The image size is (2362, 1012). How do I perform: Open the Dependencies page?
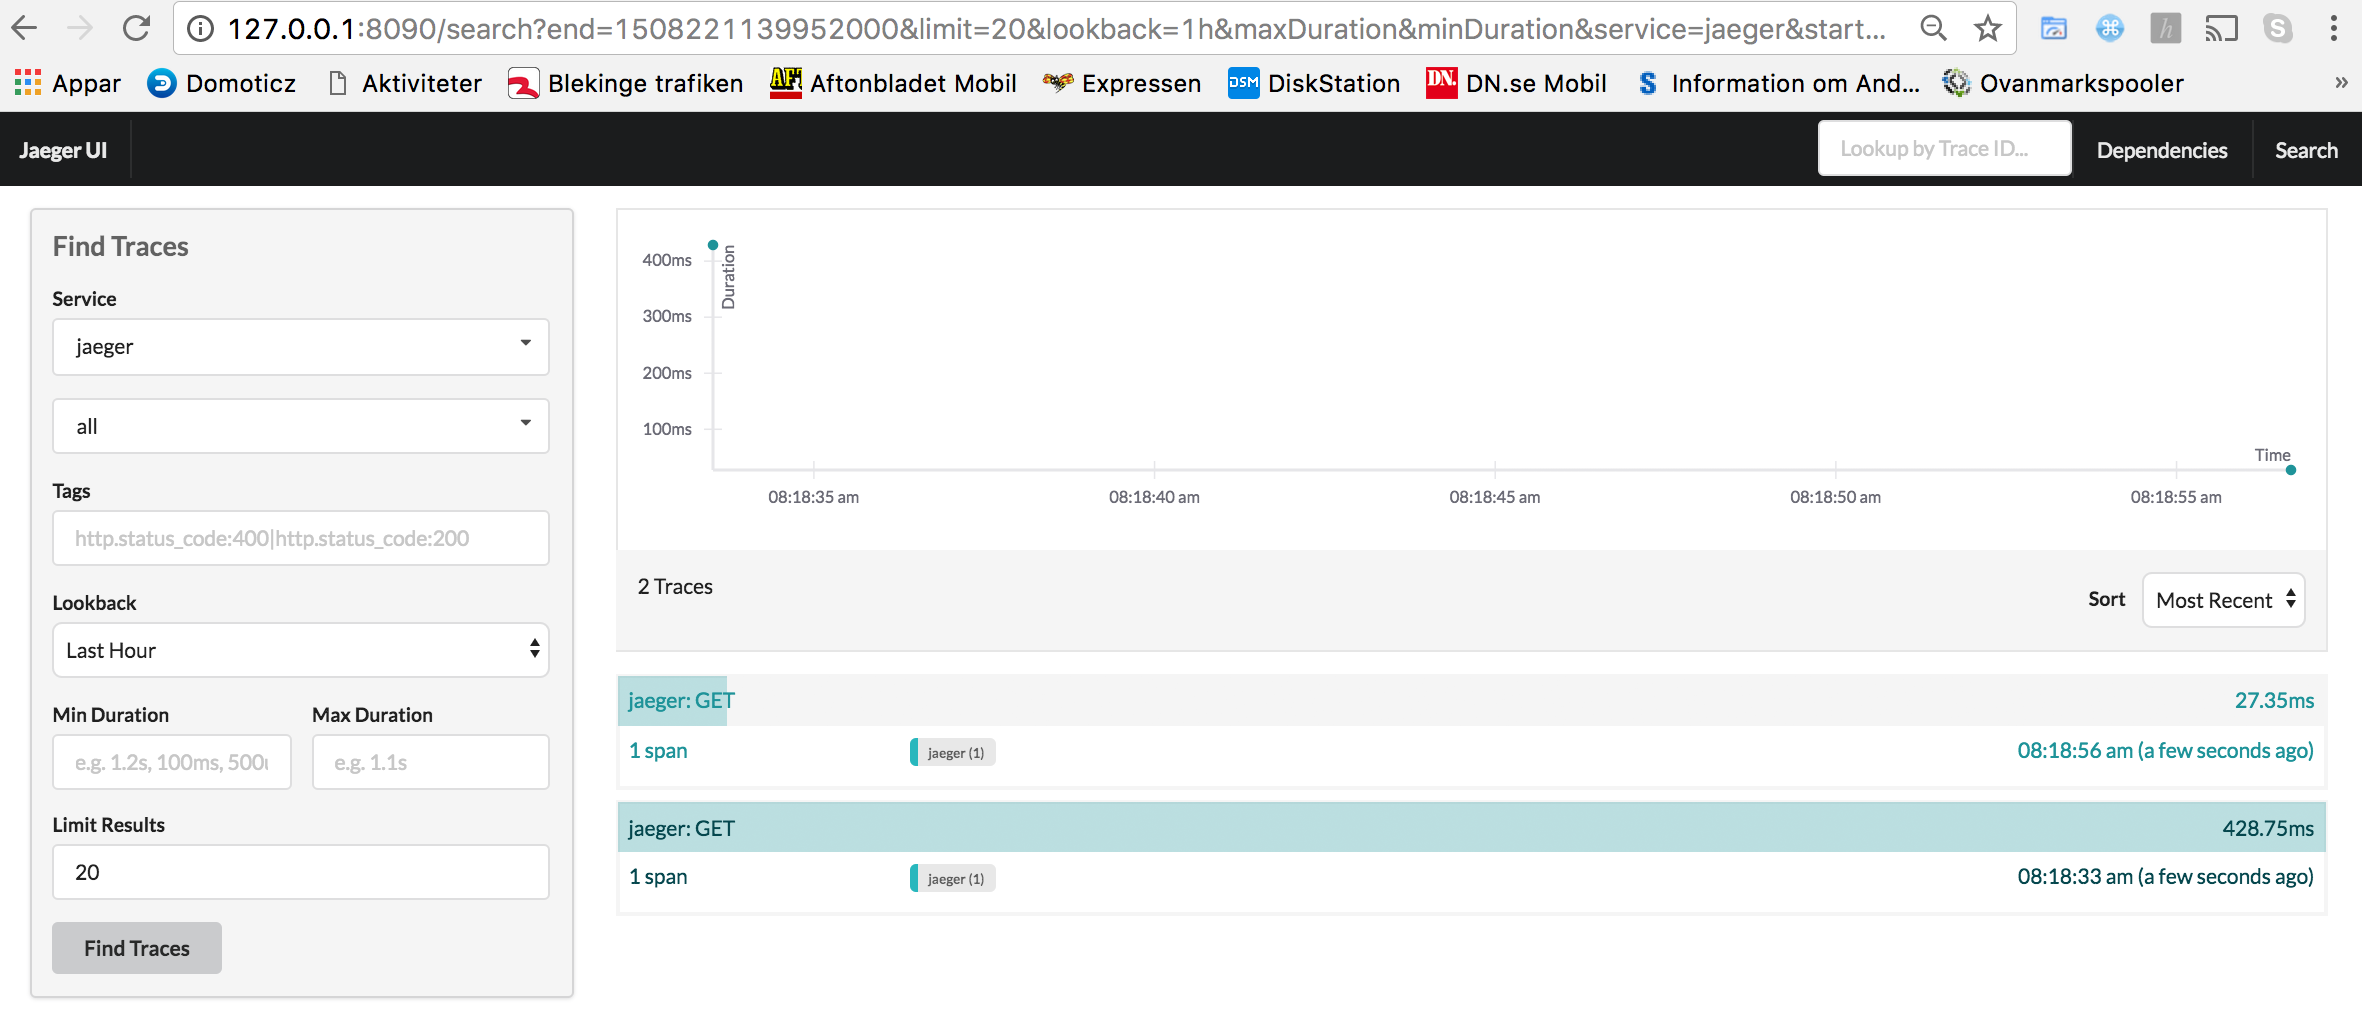tap(2162, 150)
